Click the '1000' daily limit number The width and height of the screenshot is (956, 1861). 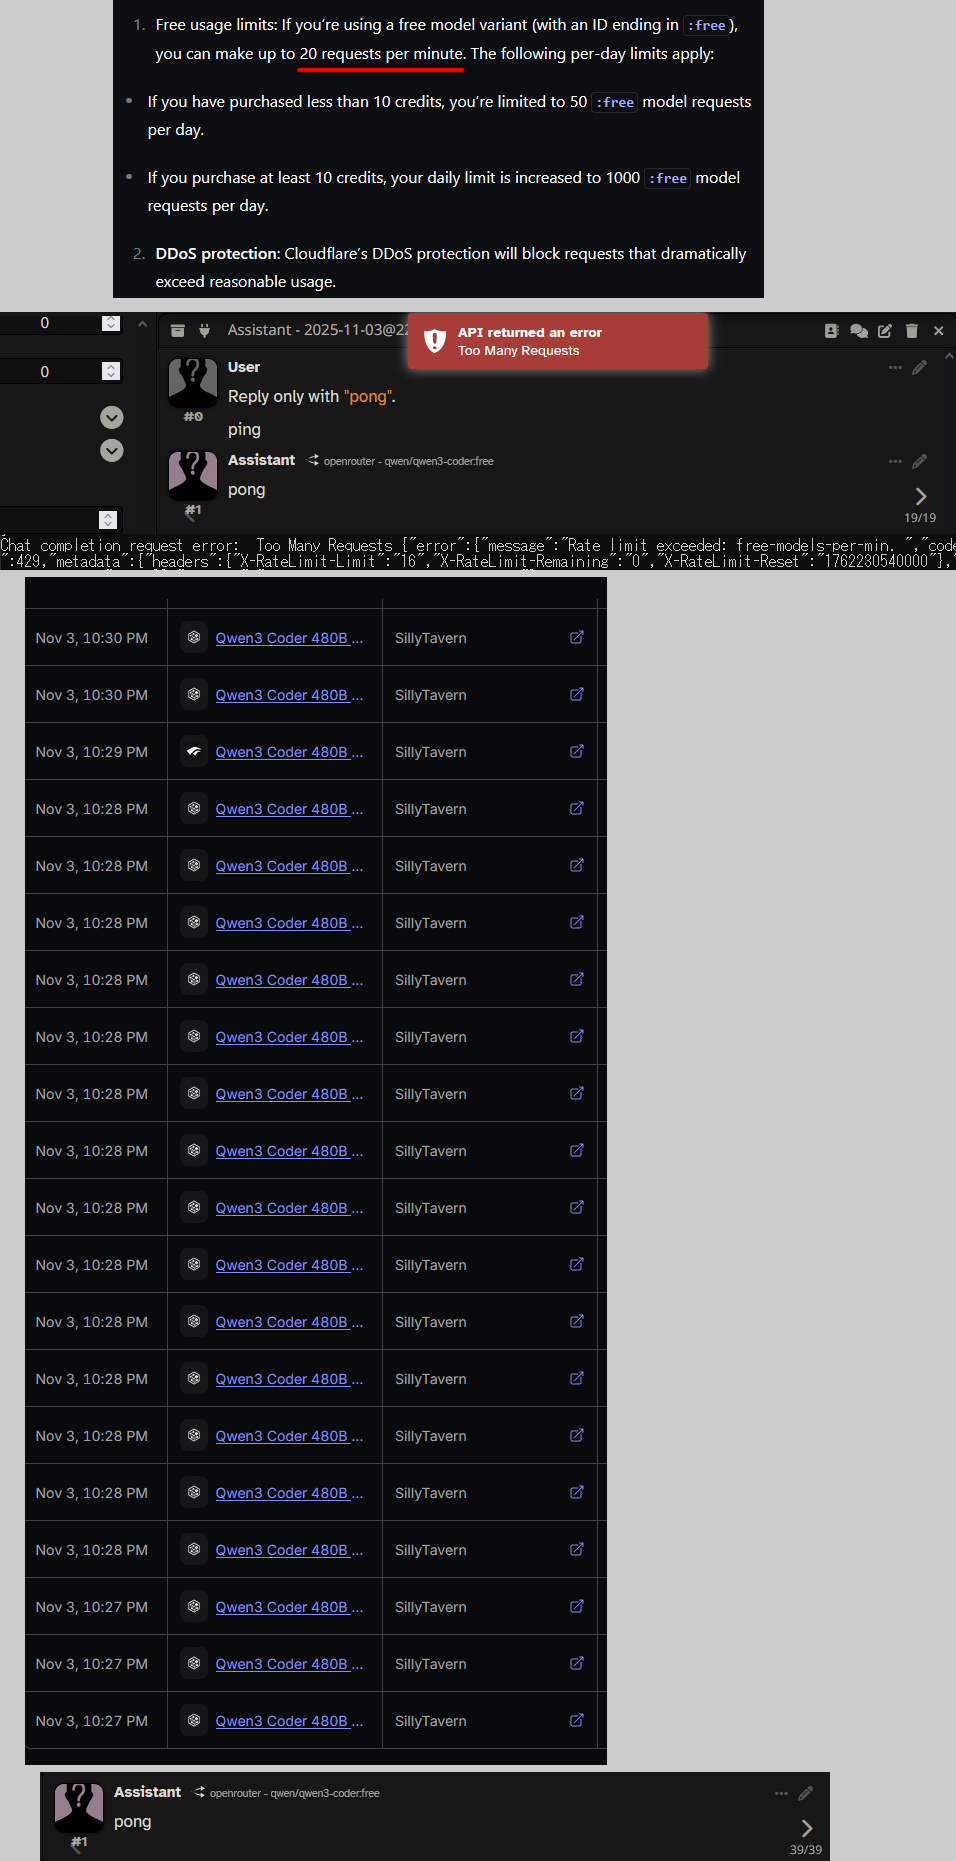coord(623,178)
